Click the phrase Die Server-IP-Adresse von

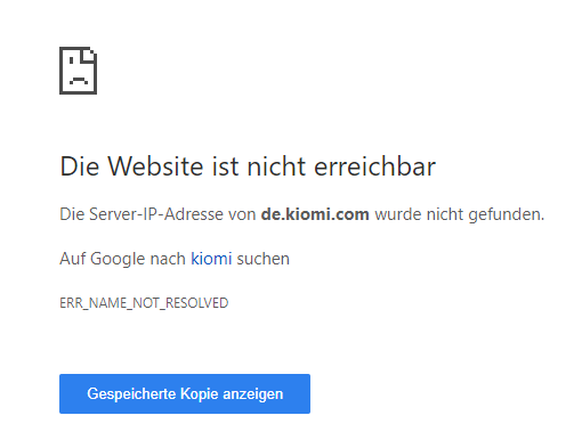coord(158,214)
